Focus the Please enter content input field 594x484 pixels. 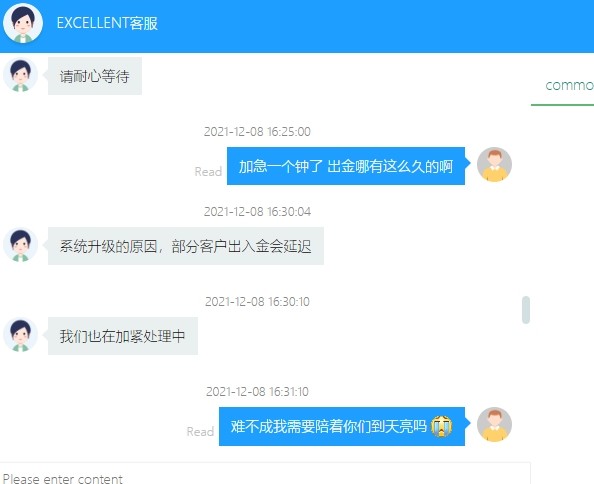click(x=265, y=473)
